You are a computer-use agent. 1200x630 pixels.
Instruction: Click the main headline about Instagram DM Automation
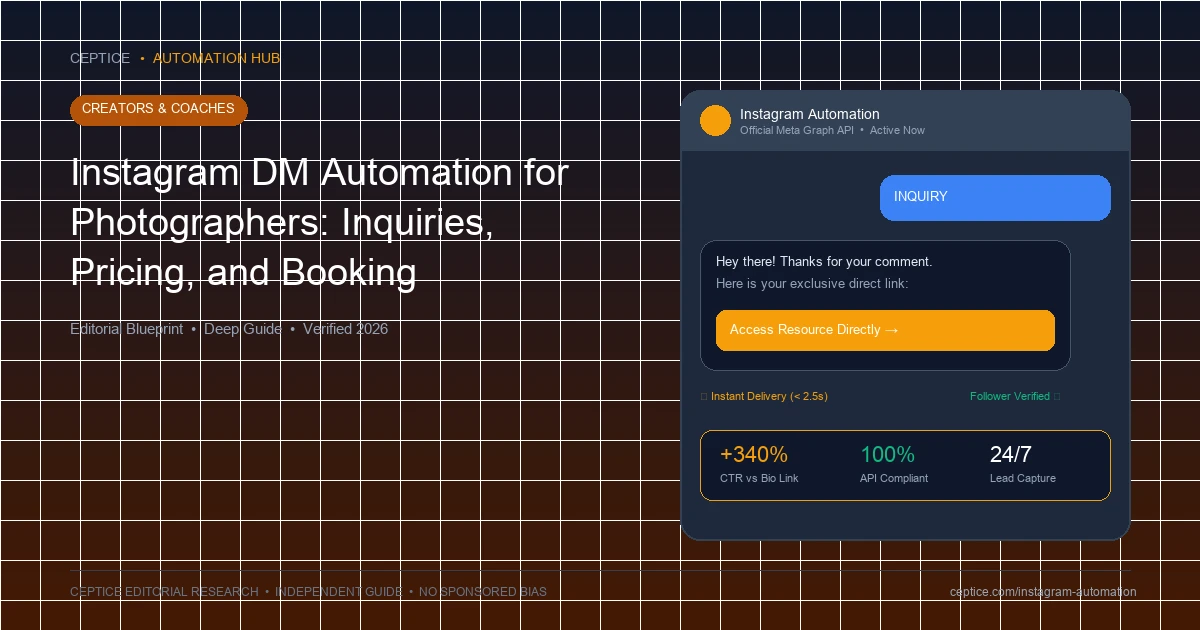point(320,222)
